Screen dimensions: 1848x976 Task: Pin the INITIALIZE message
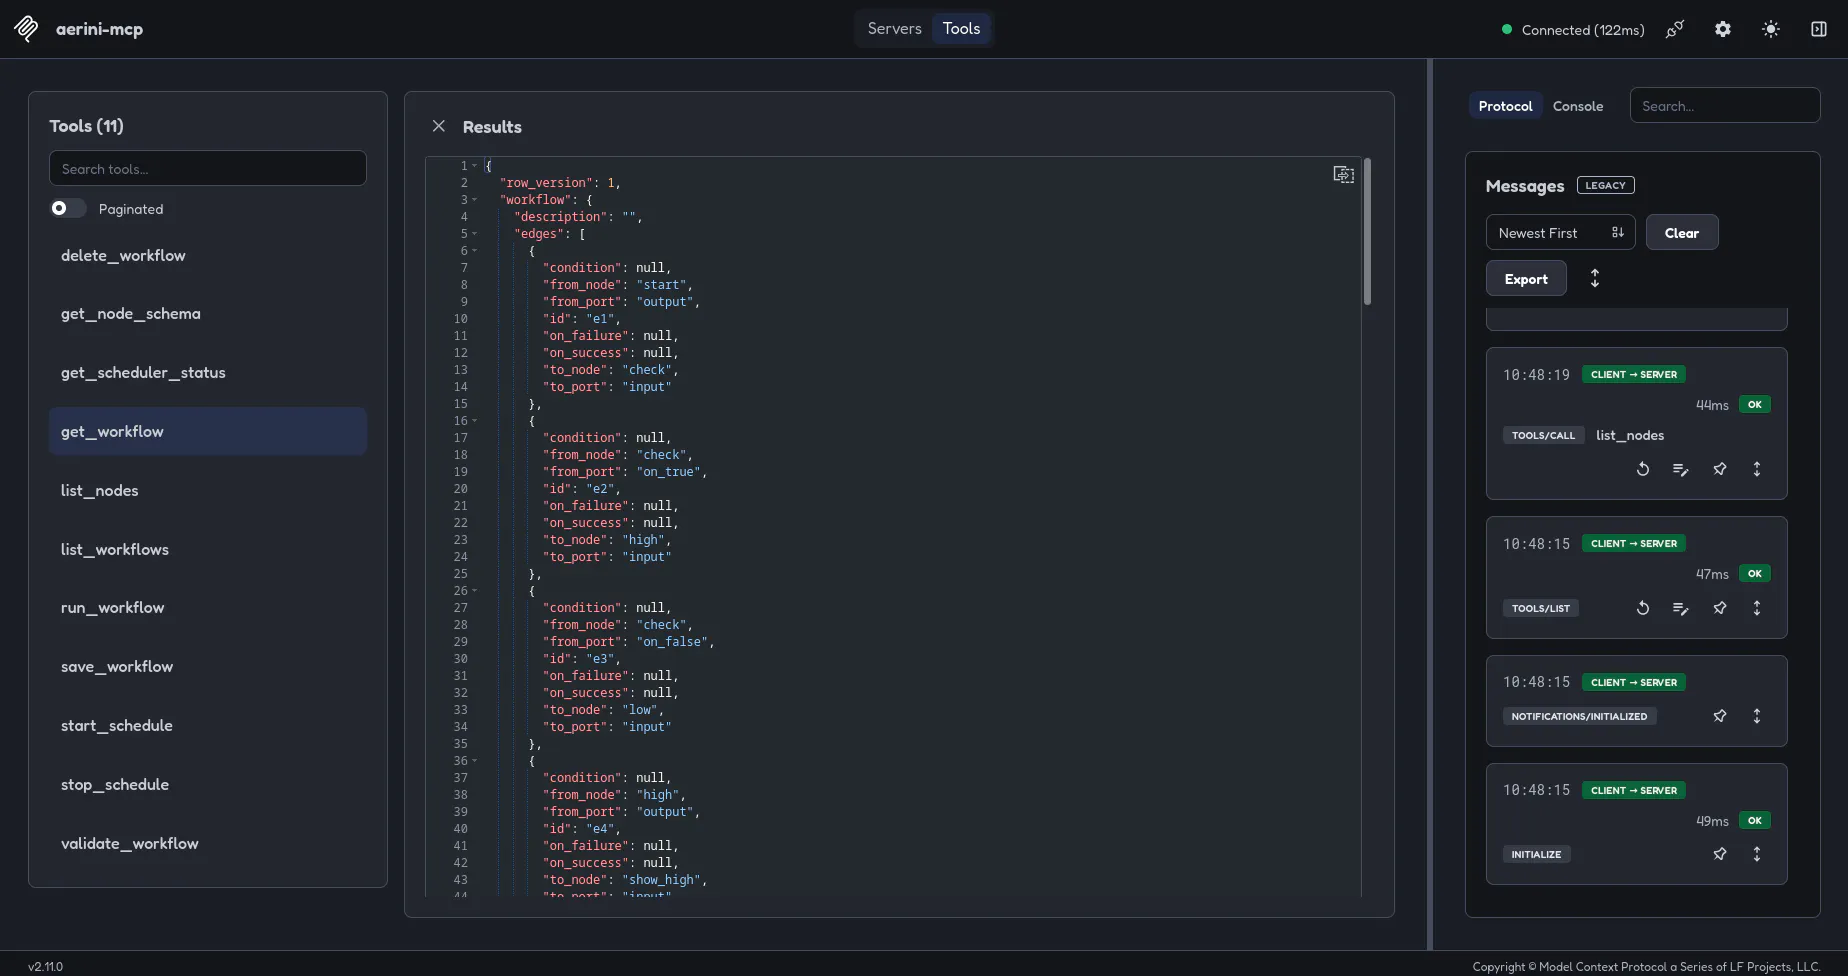1719,854
